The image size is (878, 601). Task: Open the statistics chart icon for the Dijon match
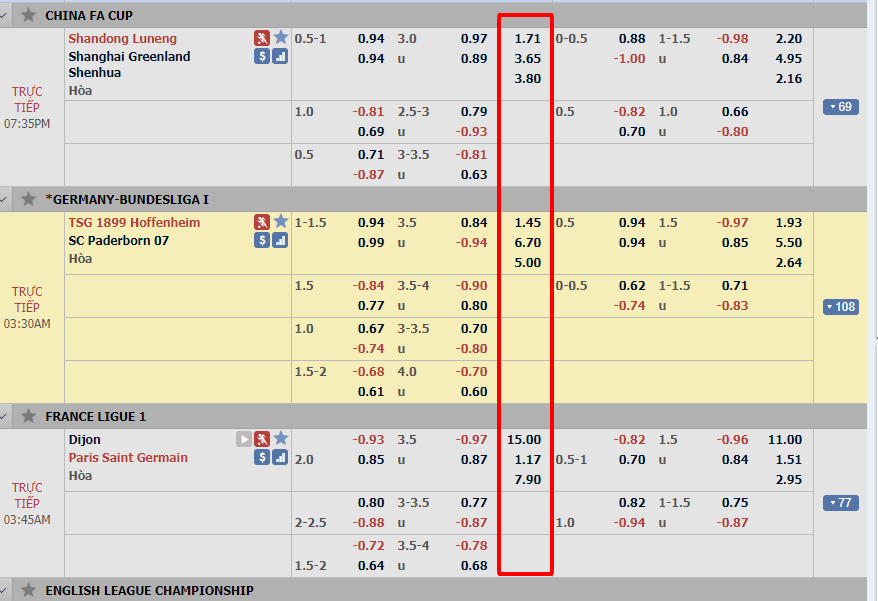click(280, 458)
